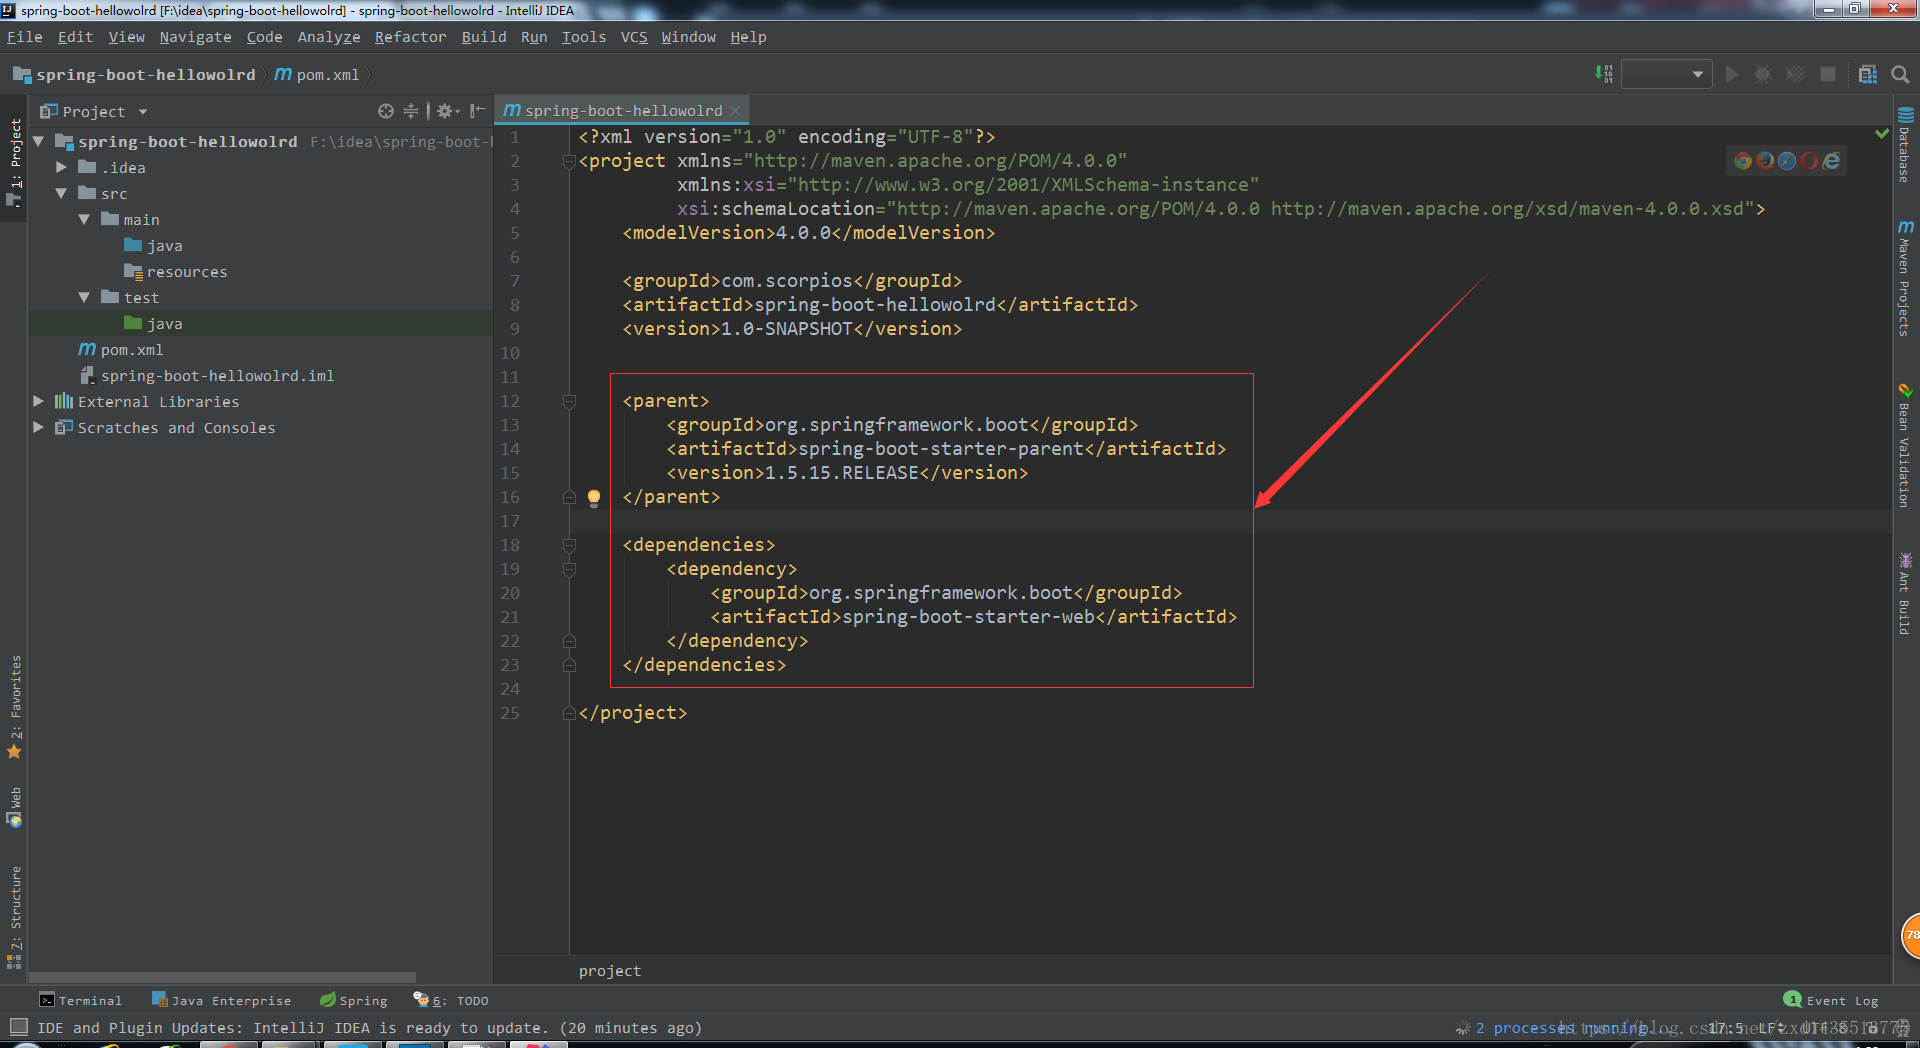Click pom.xml breadcrumb in navigation bar
1920x1048 pixels.
click(317, 75)
